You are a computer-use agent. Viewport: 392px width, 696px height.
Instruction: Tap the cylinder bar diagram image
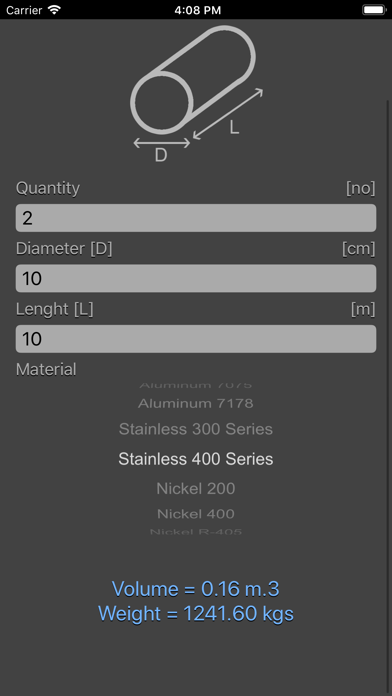coord(197,94)
